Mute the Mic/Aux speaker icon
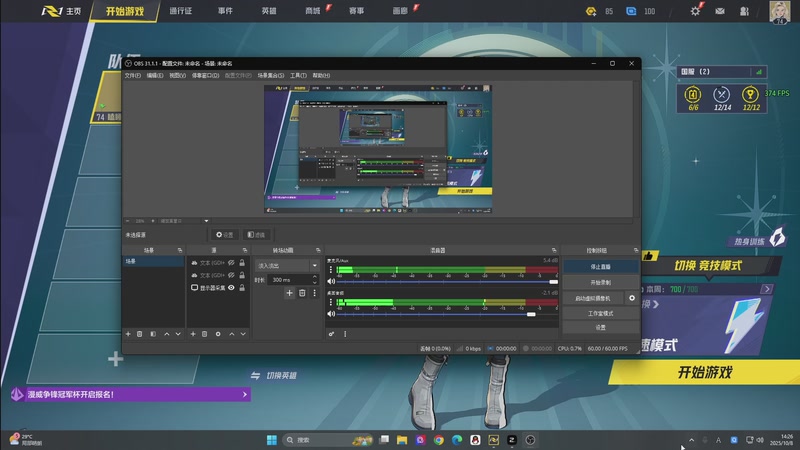Image resolution: width=800 pixels, height=450 pixels. [x=331, y=281]
